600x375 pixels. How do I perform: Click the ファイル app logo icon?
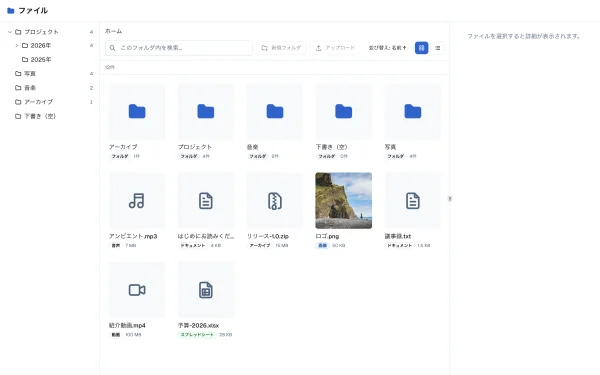point(11,11)
